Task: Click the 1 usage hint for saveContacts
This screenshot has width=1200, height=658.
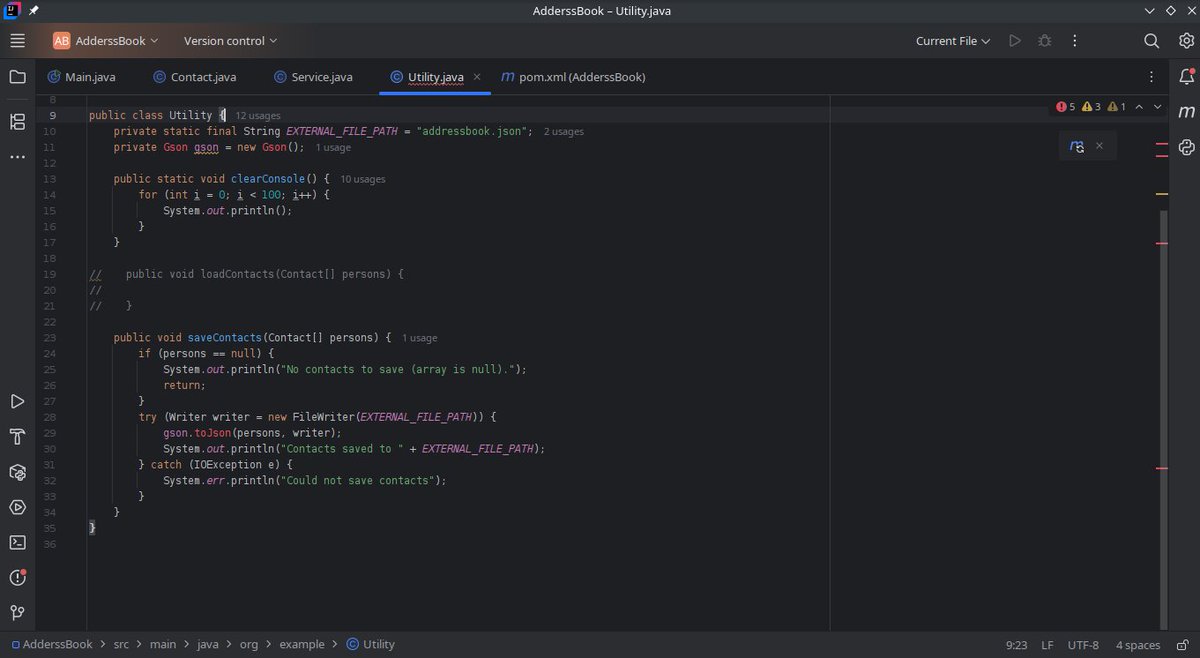Action: (x=419, y=338)
